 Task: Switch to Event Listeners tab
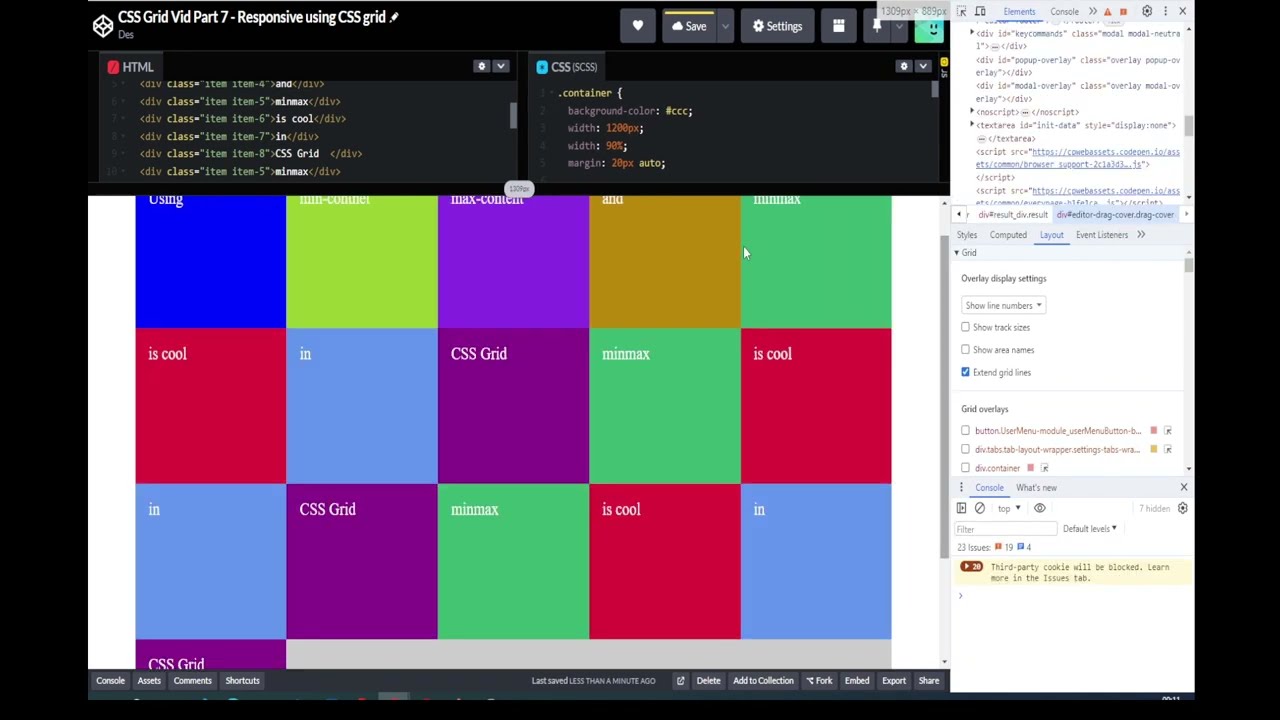(1102, 235)
